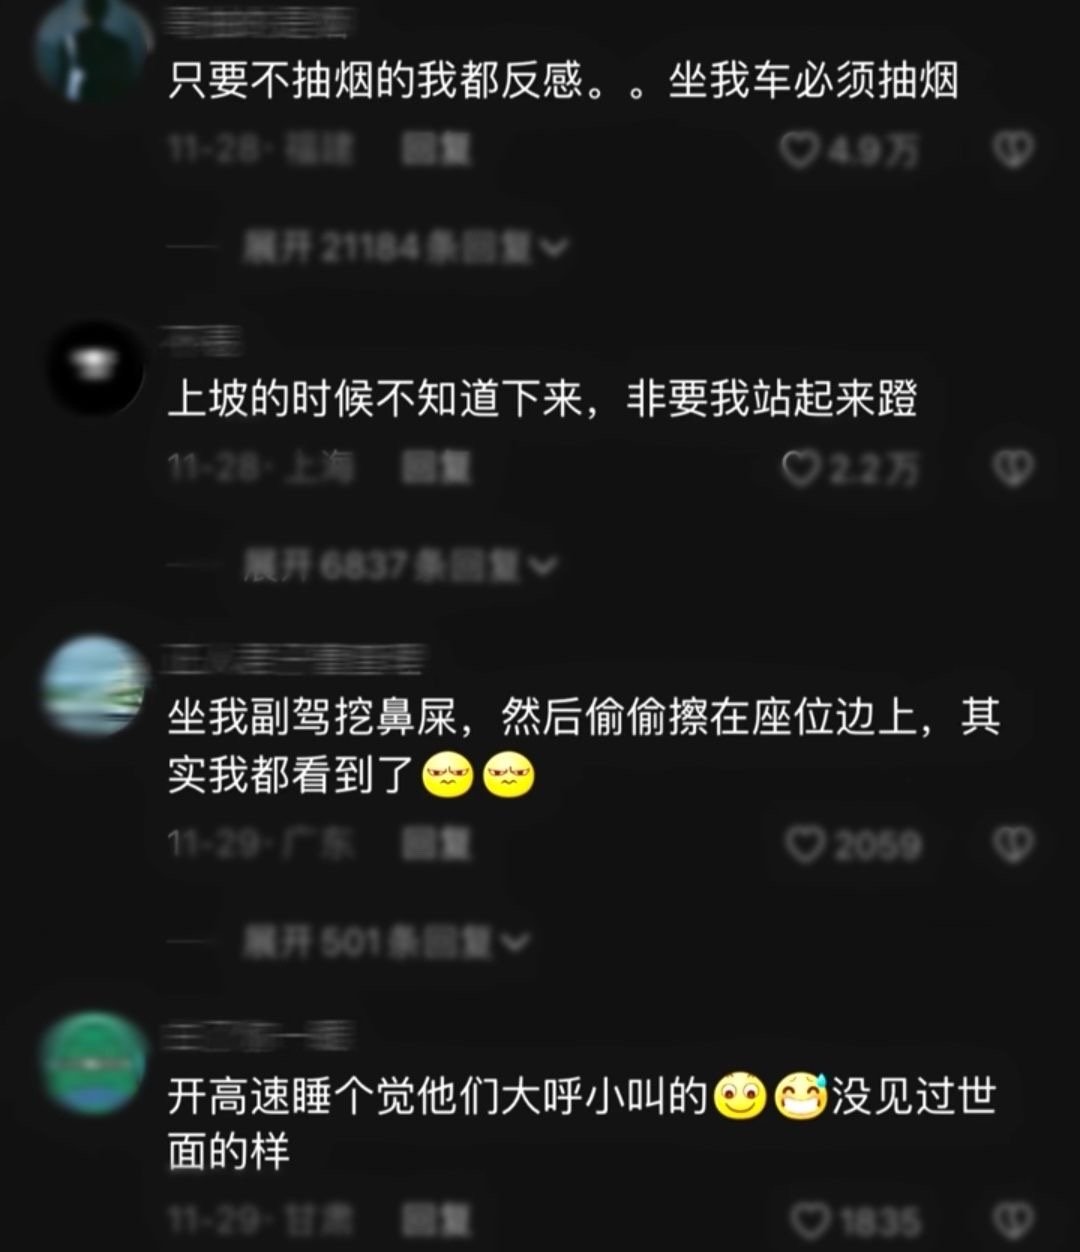Screen dimensions: 1080x1252
Task: Reply to the 11-28 福建 comment
Action: point(436,150)
